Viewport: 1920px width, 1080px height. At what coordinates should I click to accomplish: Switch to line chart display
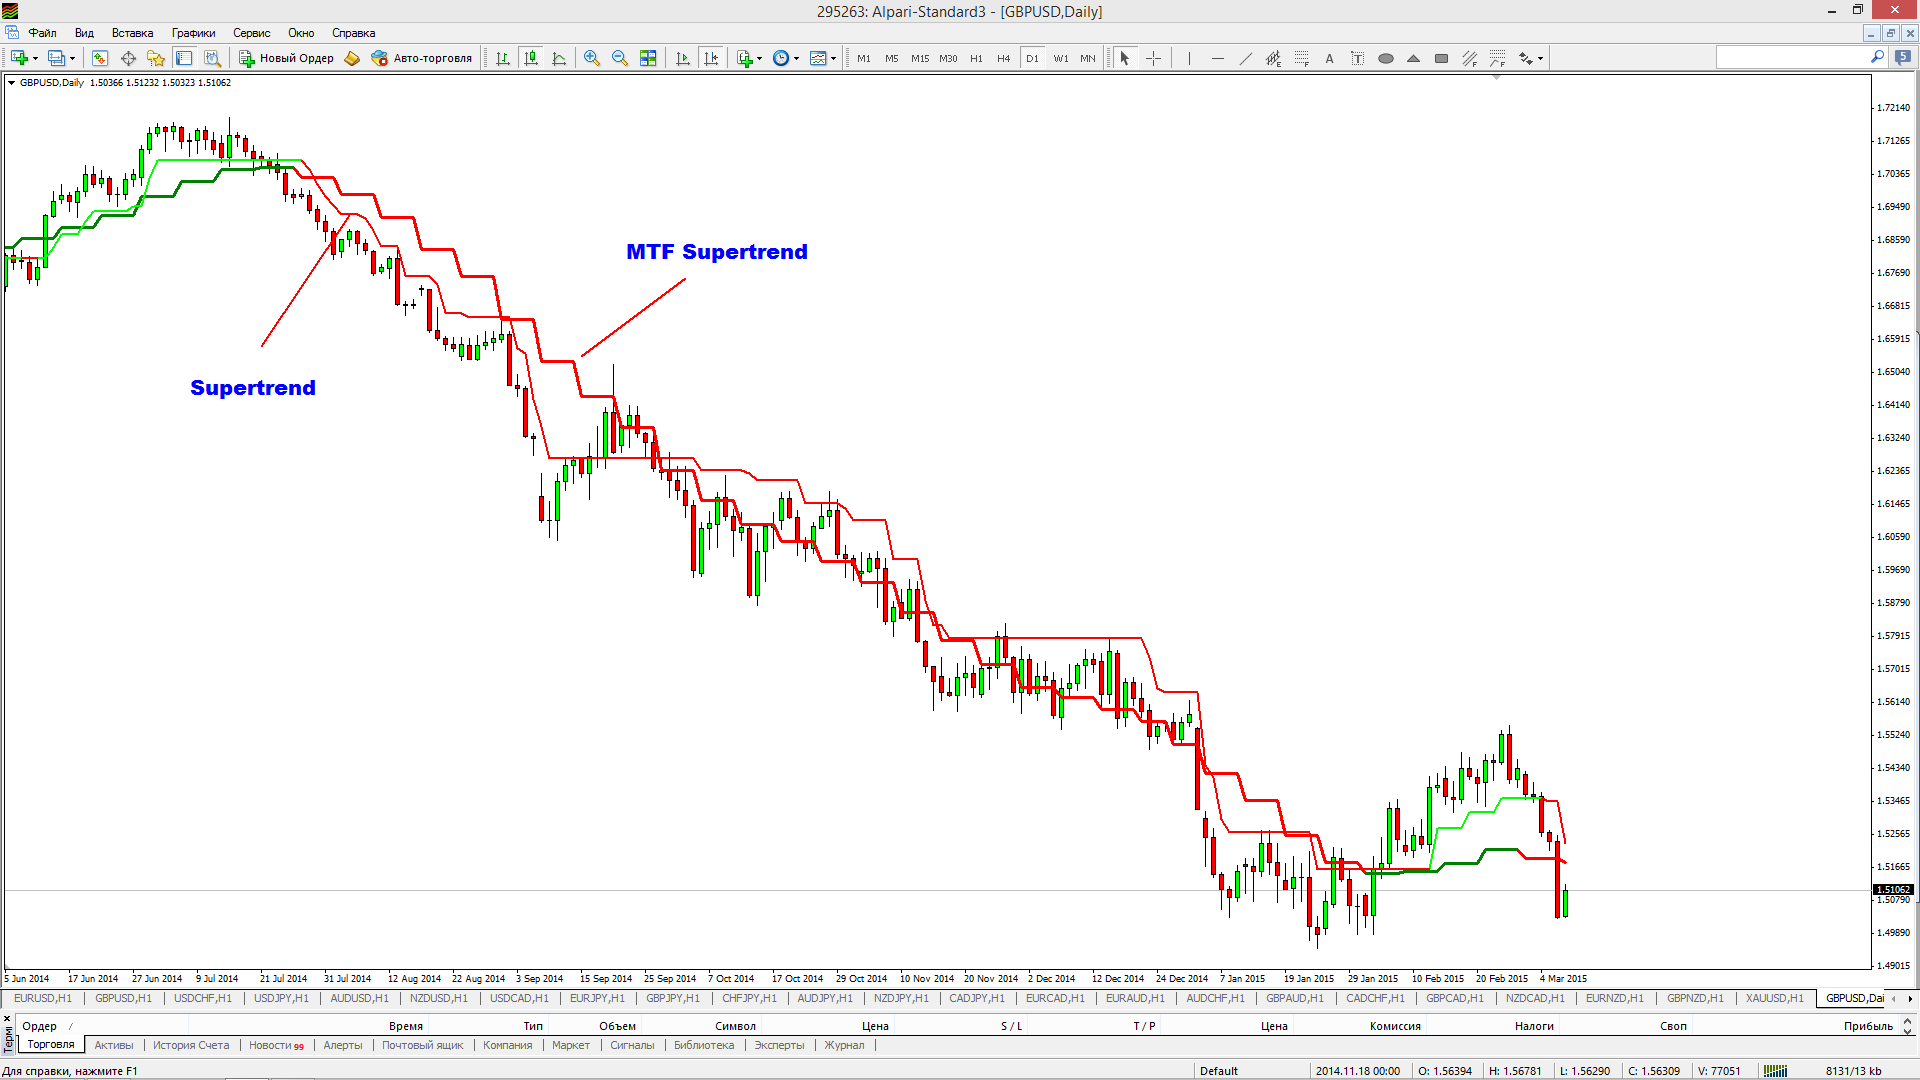559,58
